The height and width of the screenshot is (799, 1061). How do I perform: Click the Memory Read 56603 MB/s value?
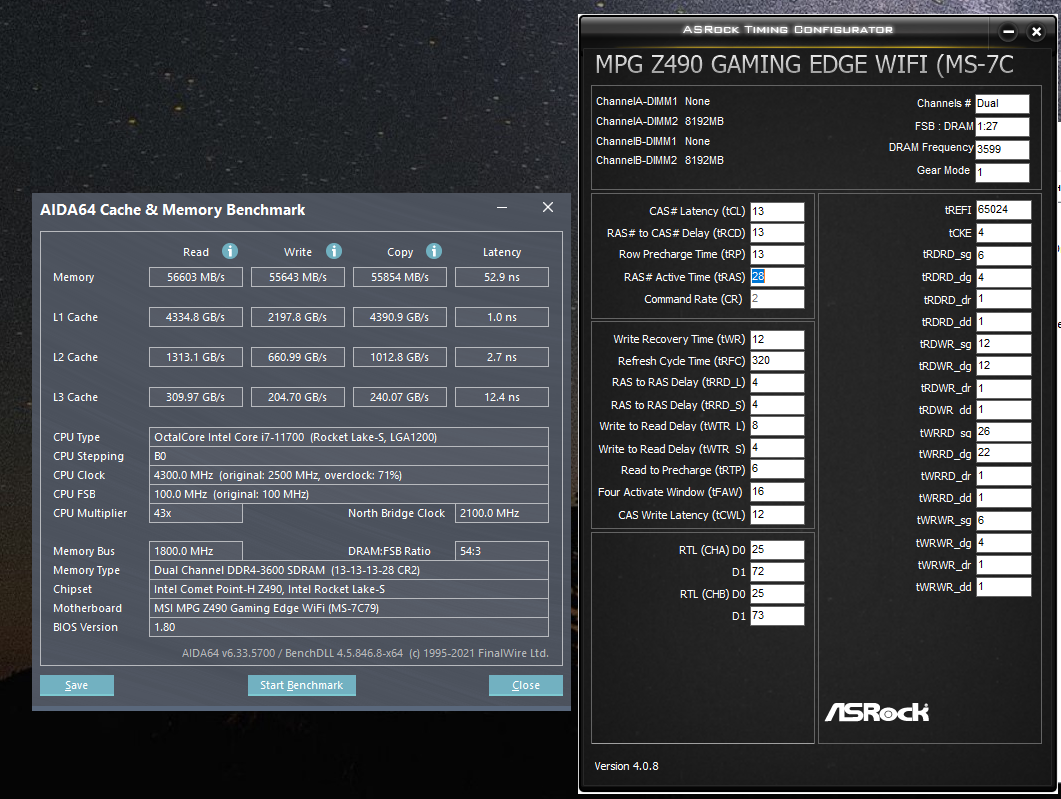tap(196, 277)
